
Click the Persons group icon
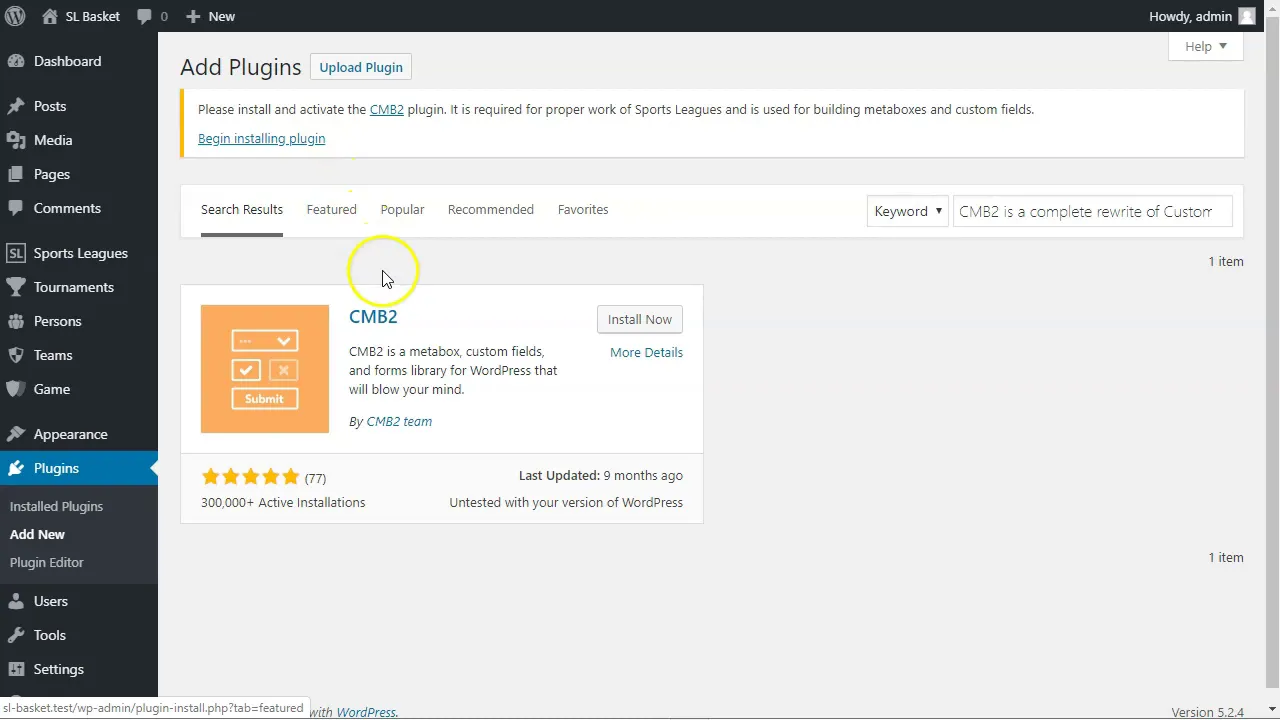point(15,321)
